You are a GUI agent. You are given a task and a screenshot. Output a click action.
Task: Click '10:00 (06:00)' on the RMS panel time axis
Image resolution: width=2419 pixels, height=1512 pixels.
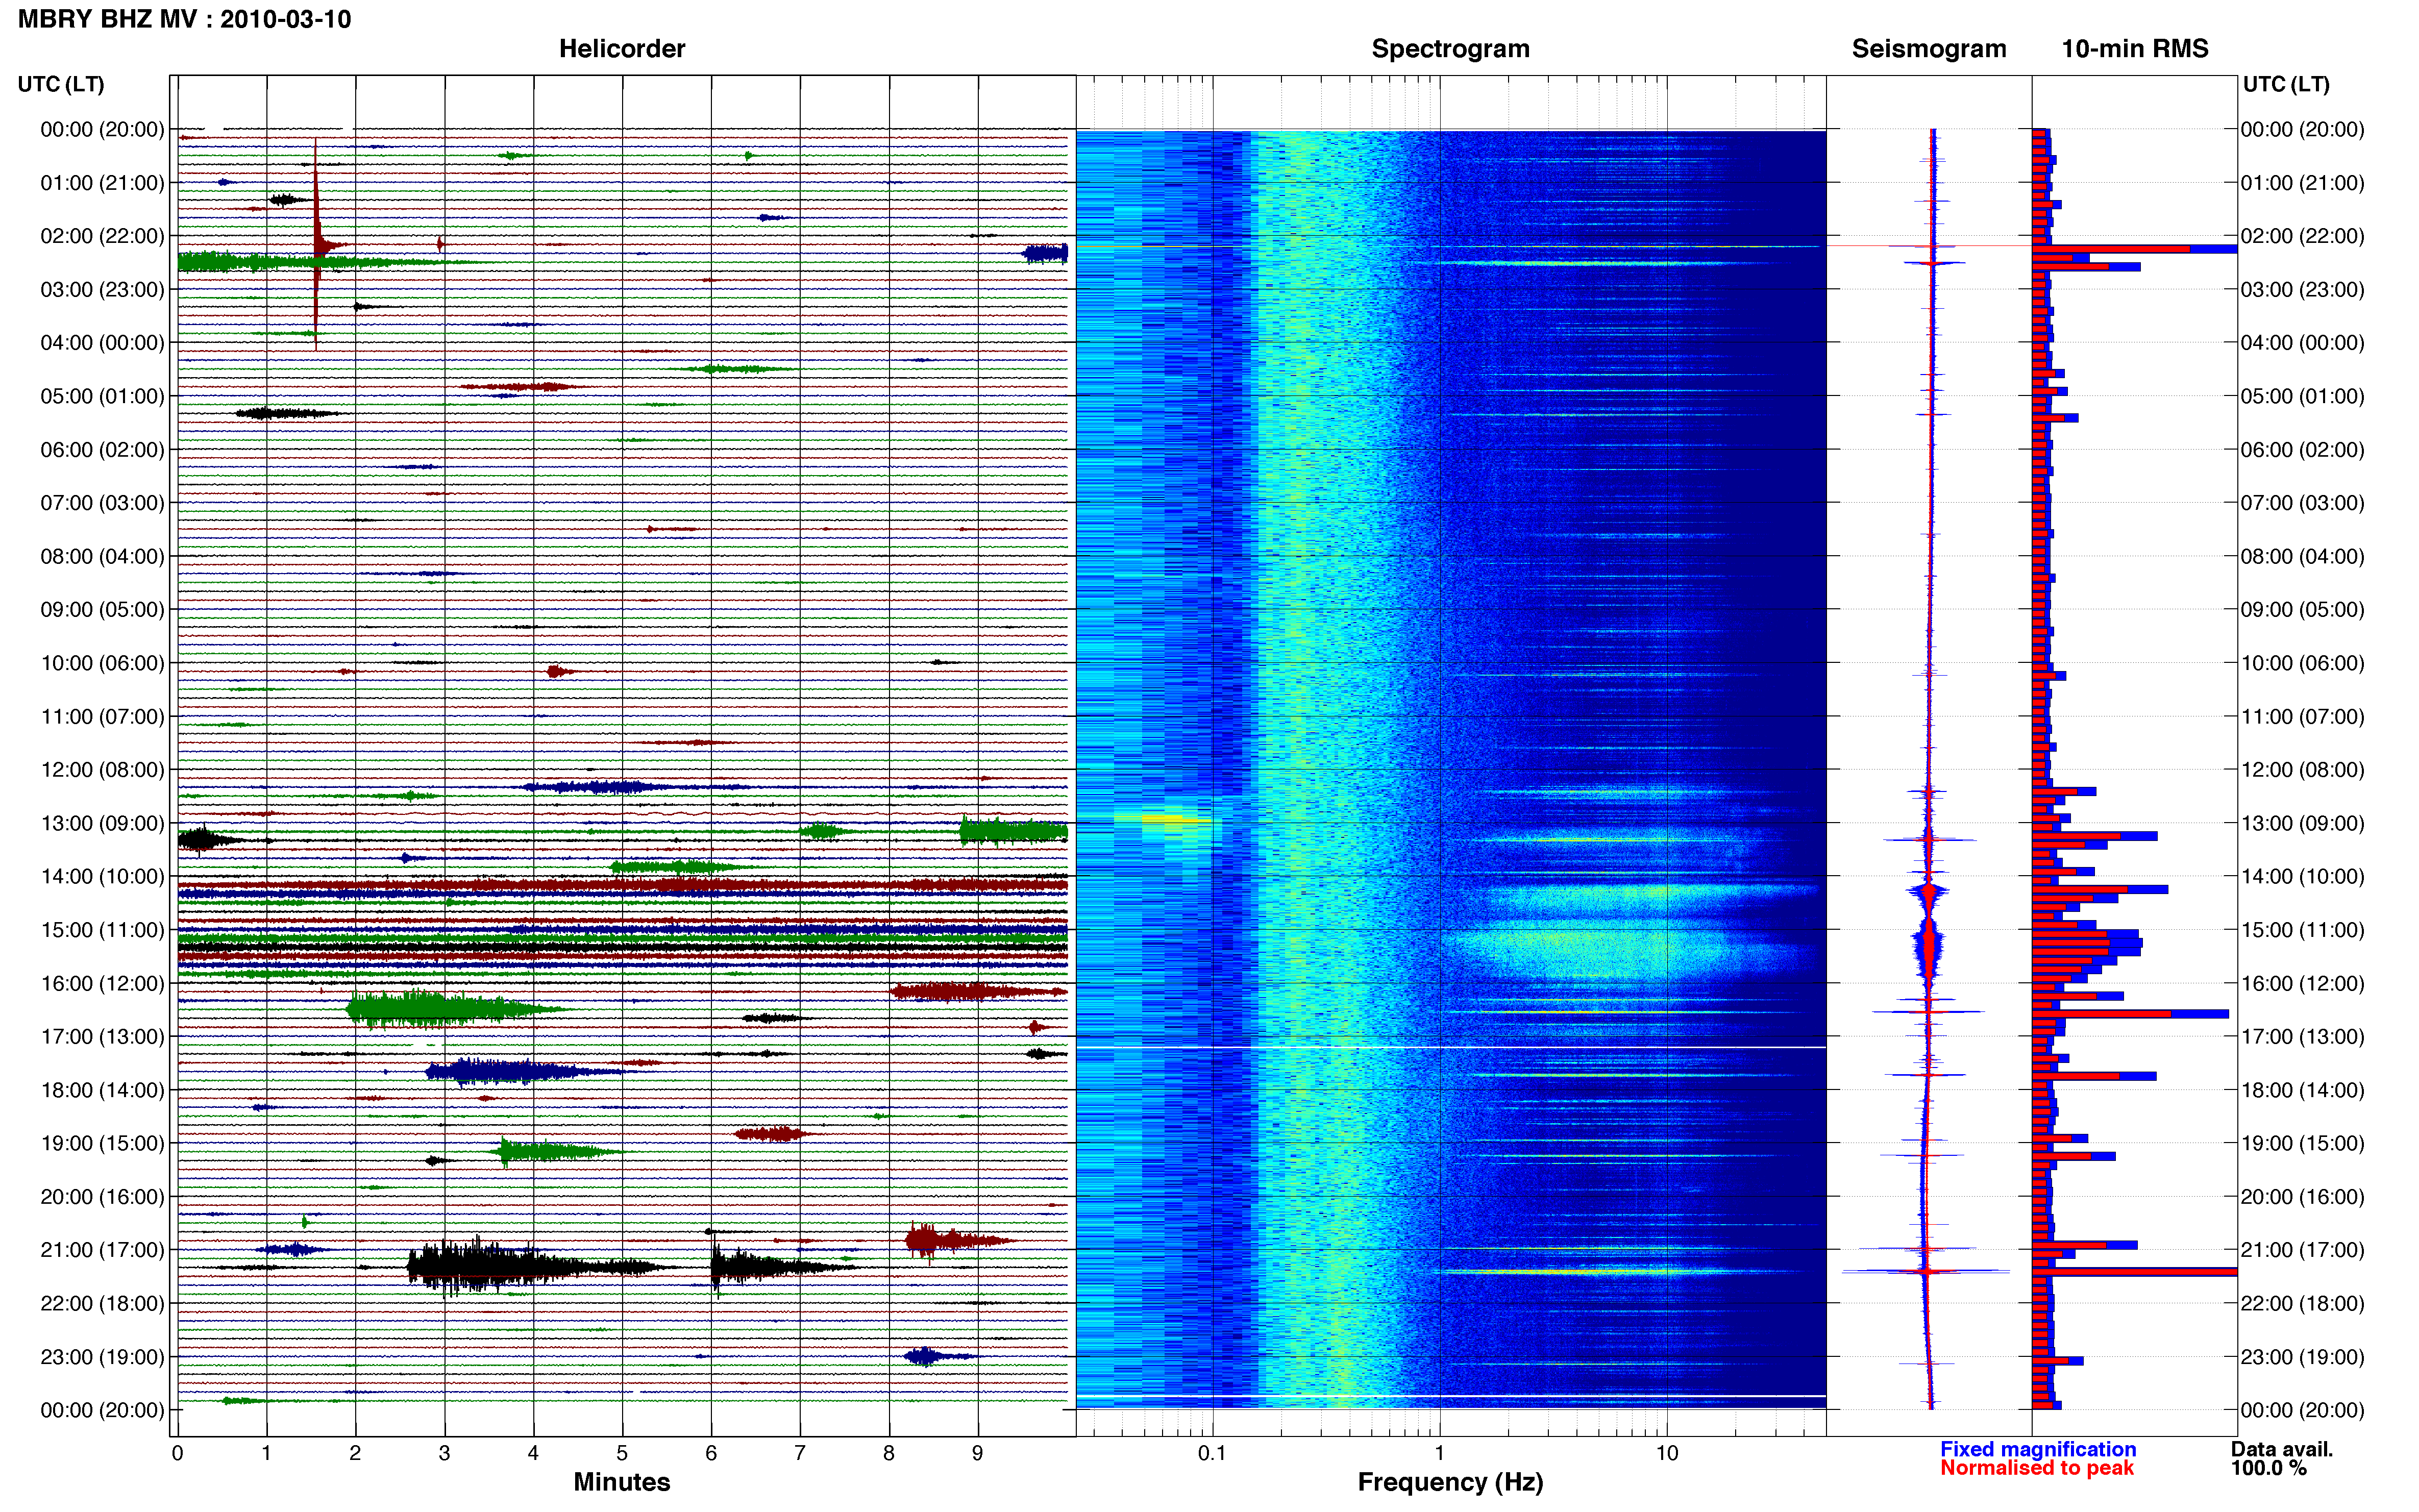pyautogui.click(x=2302, y=663)
